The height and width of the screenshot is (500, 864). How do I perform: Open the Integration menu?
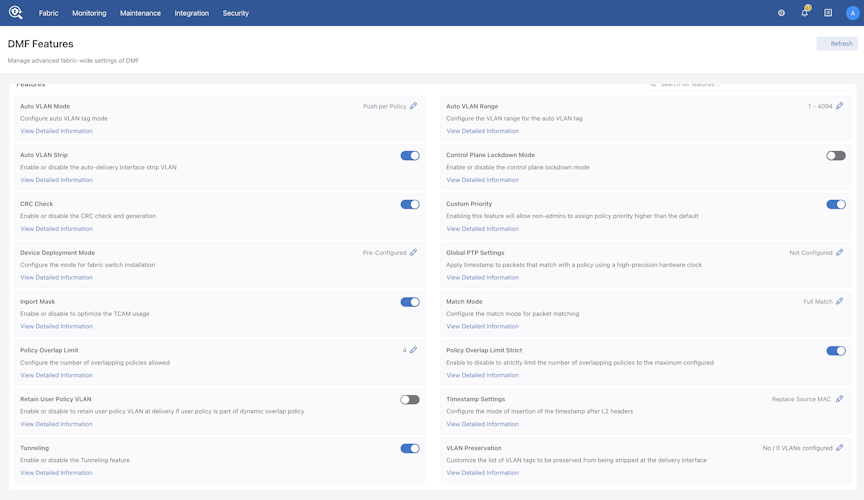coord(192,13)
